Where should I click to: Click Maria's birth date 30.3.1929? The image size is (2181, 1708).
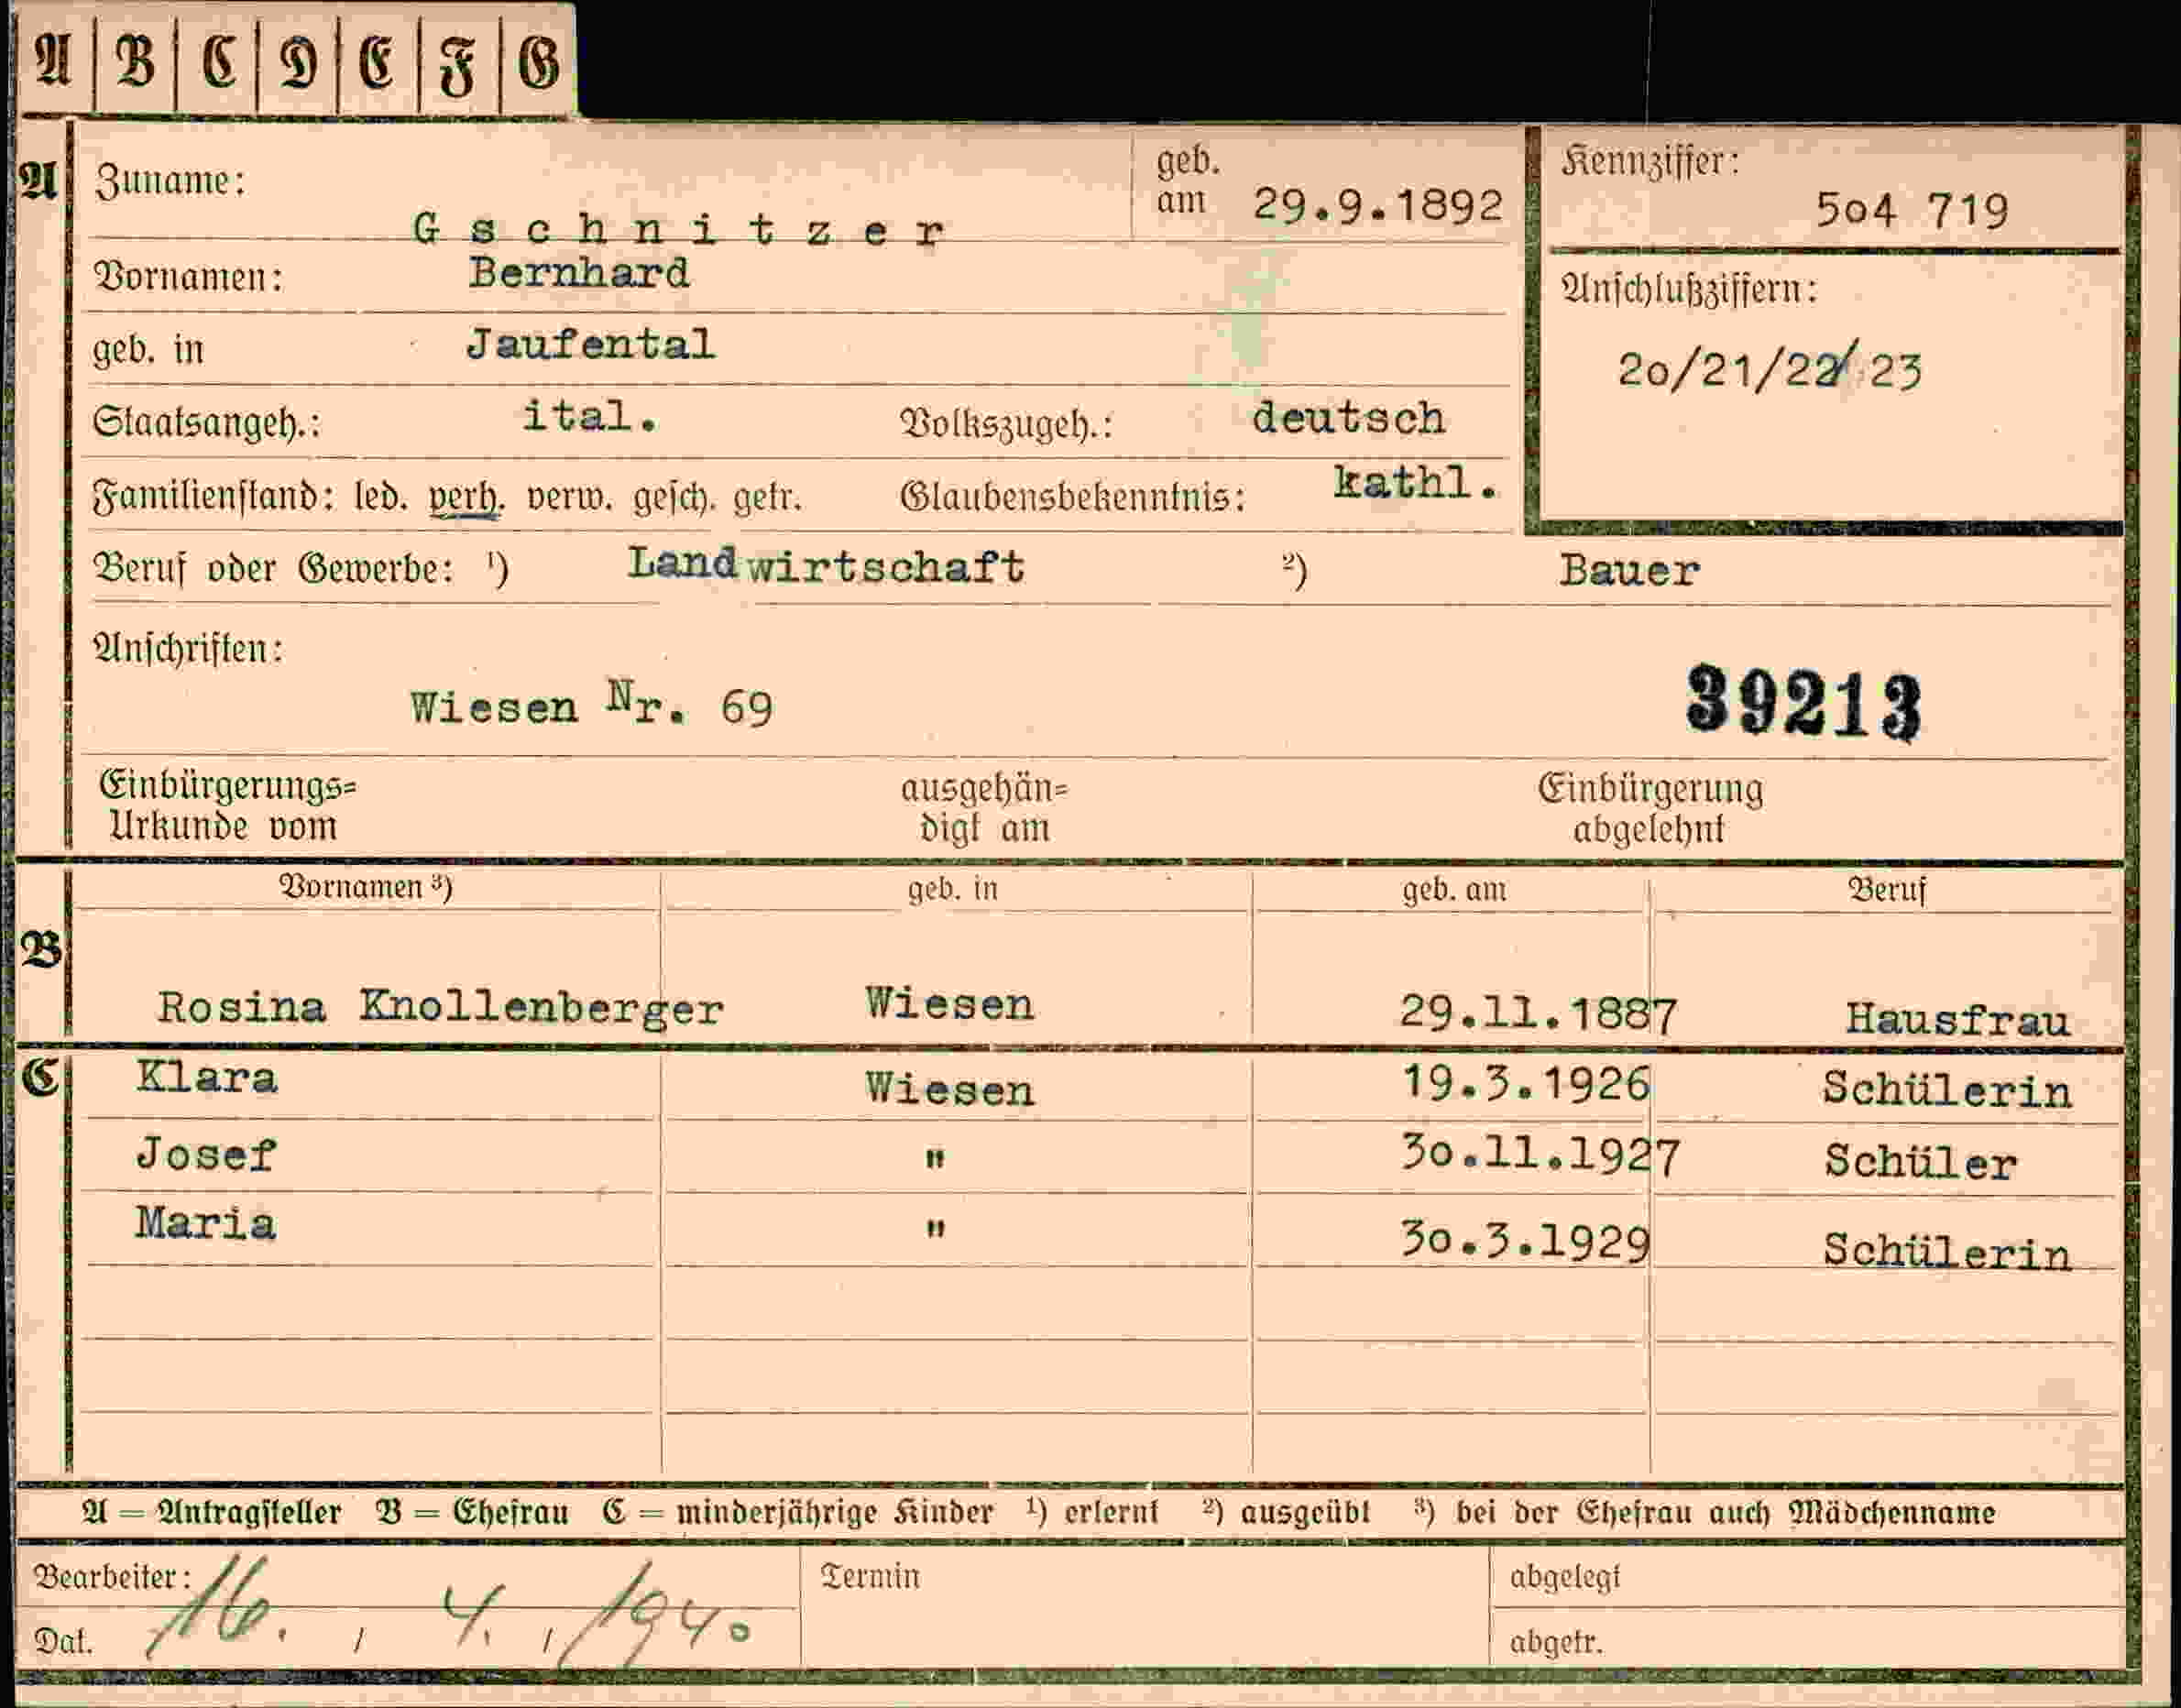pos(1525,1242)
